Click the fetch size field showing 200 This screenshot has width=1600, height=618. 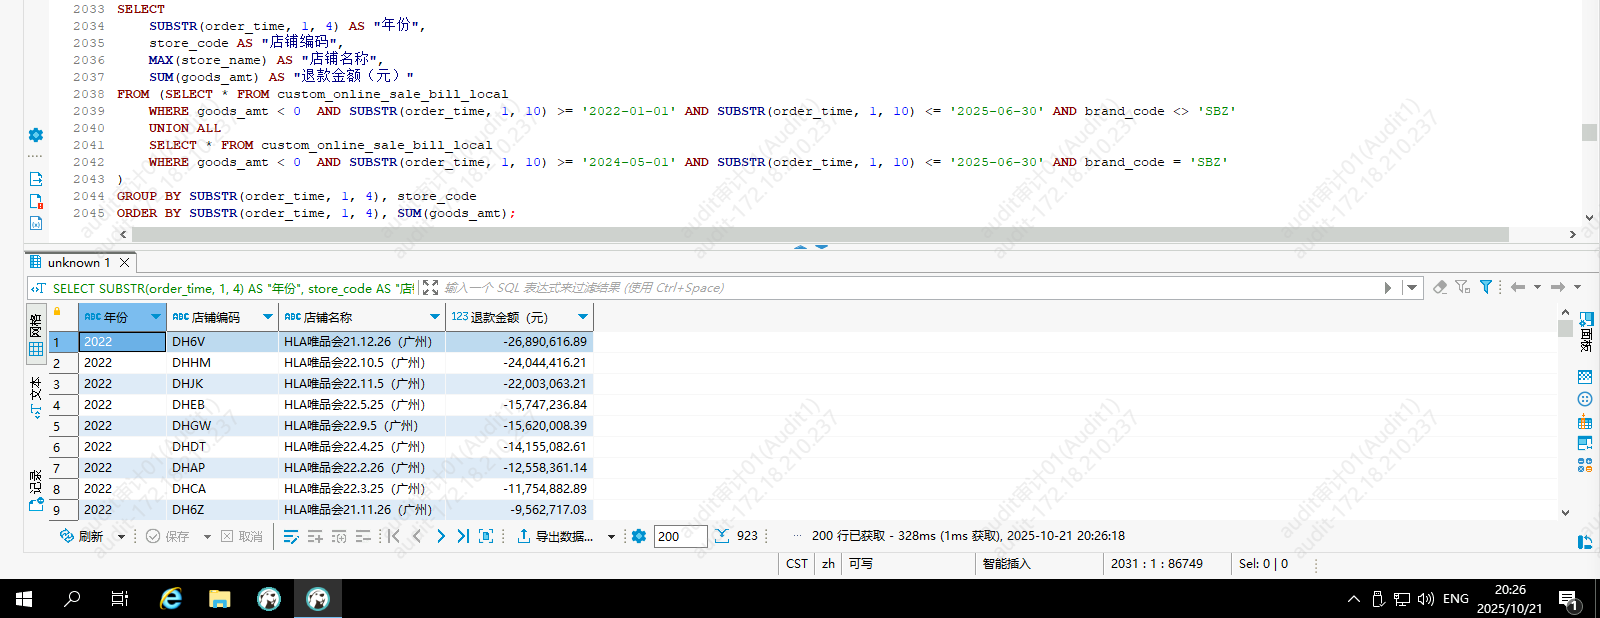point(680,536)
